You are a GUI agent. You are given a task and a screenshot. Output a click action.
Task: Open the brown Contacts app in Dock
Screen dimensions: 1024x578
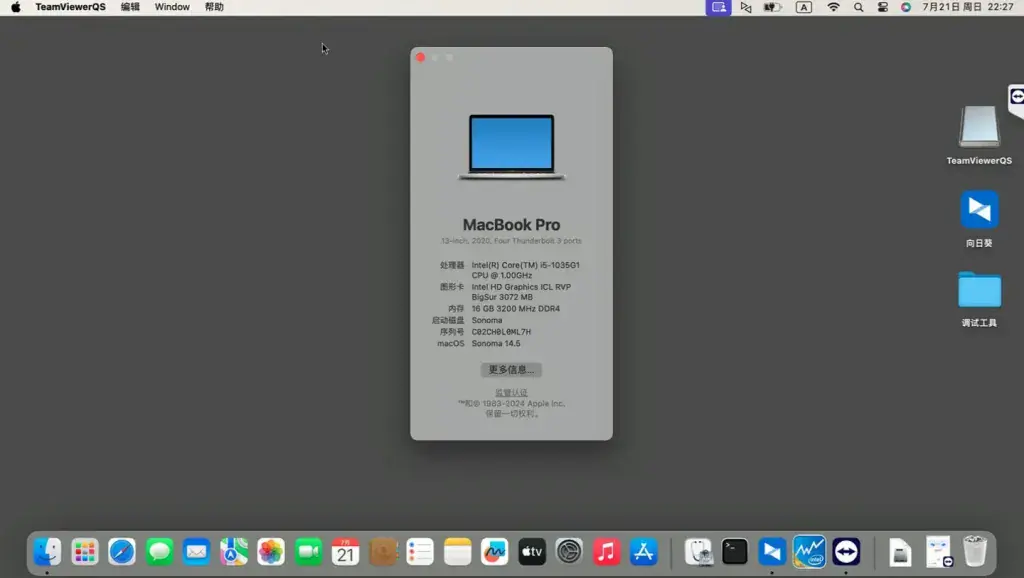pos(383,552)
